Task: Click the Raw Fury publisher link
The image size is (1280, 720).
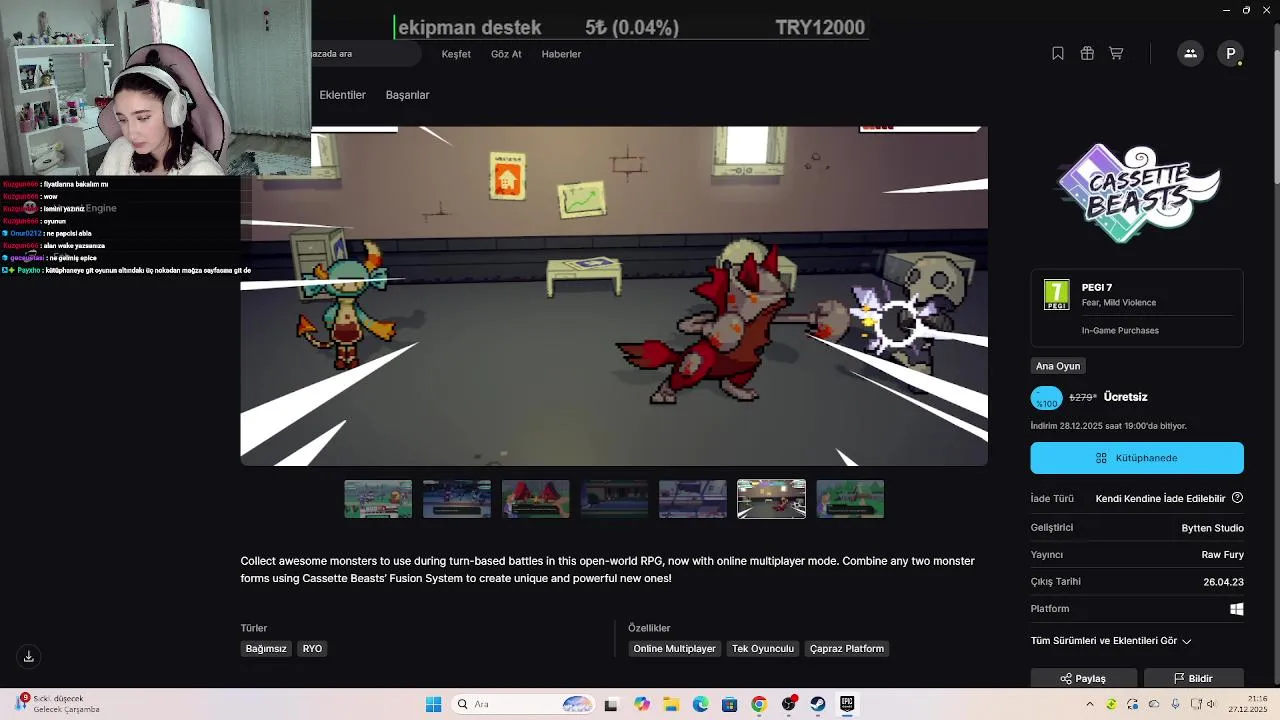Action: tap(1222, 555)
